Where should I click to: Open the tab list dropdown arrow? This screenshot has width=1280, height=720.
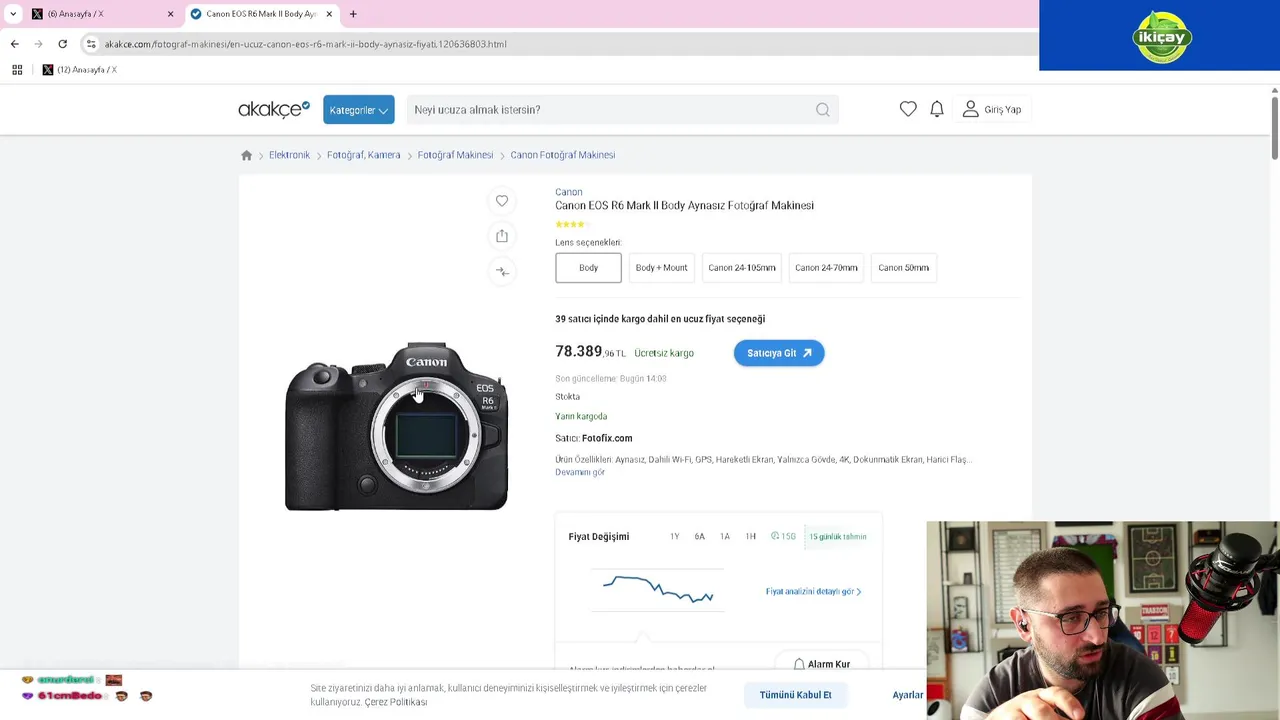click(13, 14)
